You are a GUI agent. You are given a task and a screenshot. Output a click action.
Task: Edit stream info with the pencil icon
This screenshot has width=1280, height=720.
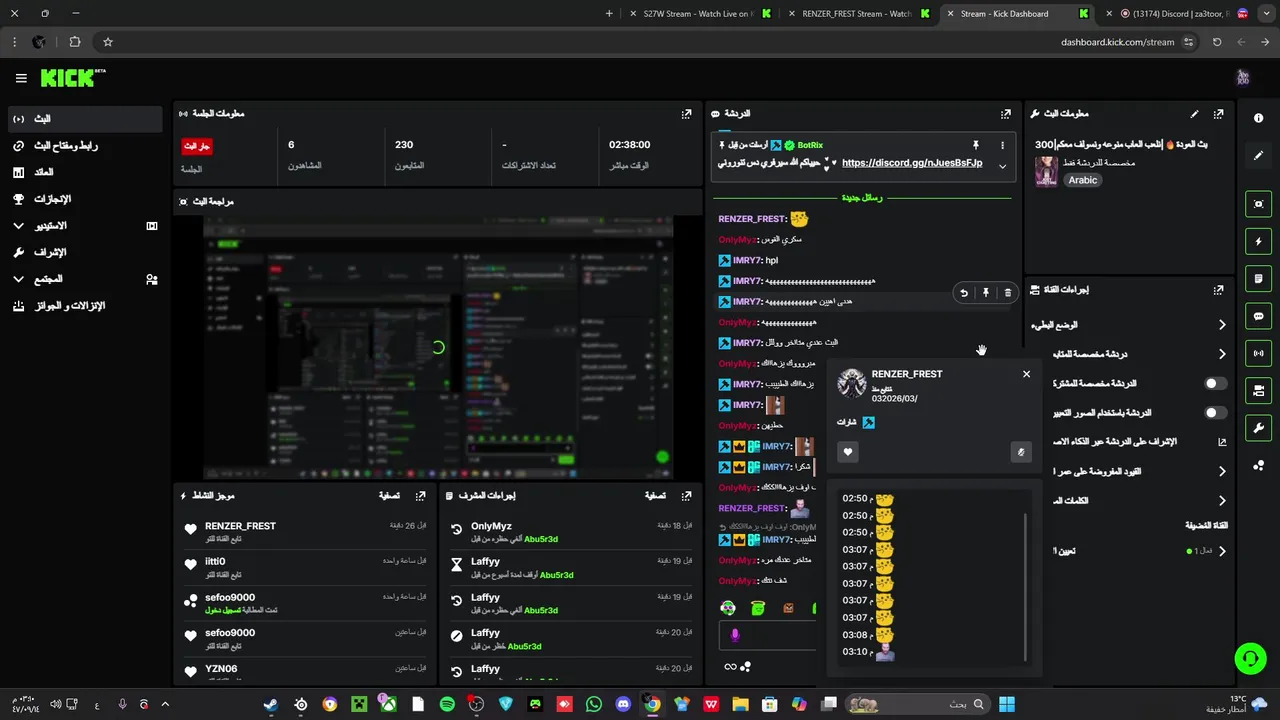click(x=1194, y=114)
